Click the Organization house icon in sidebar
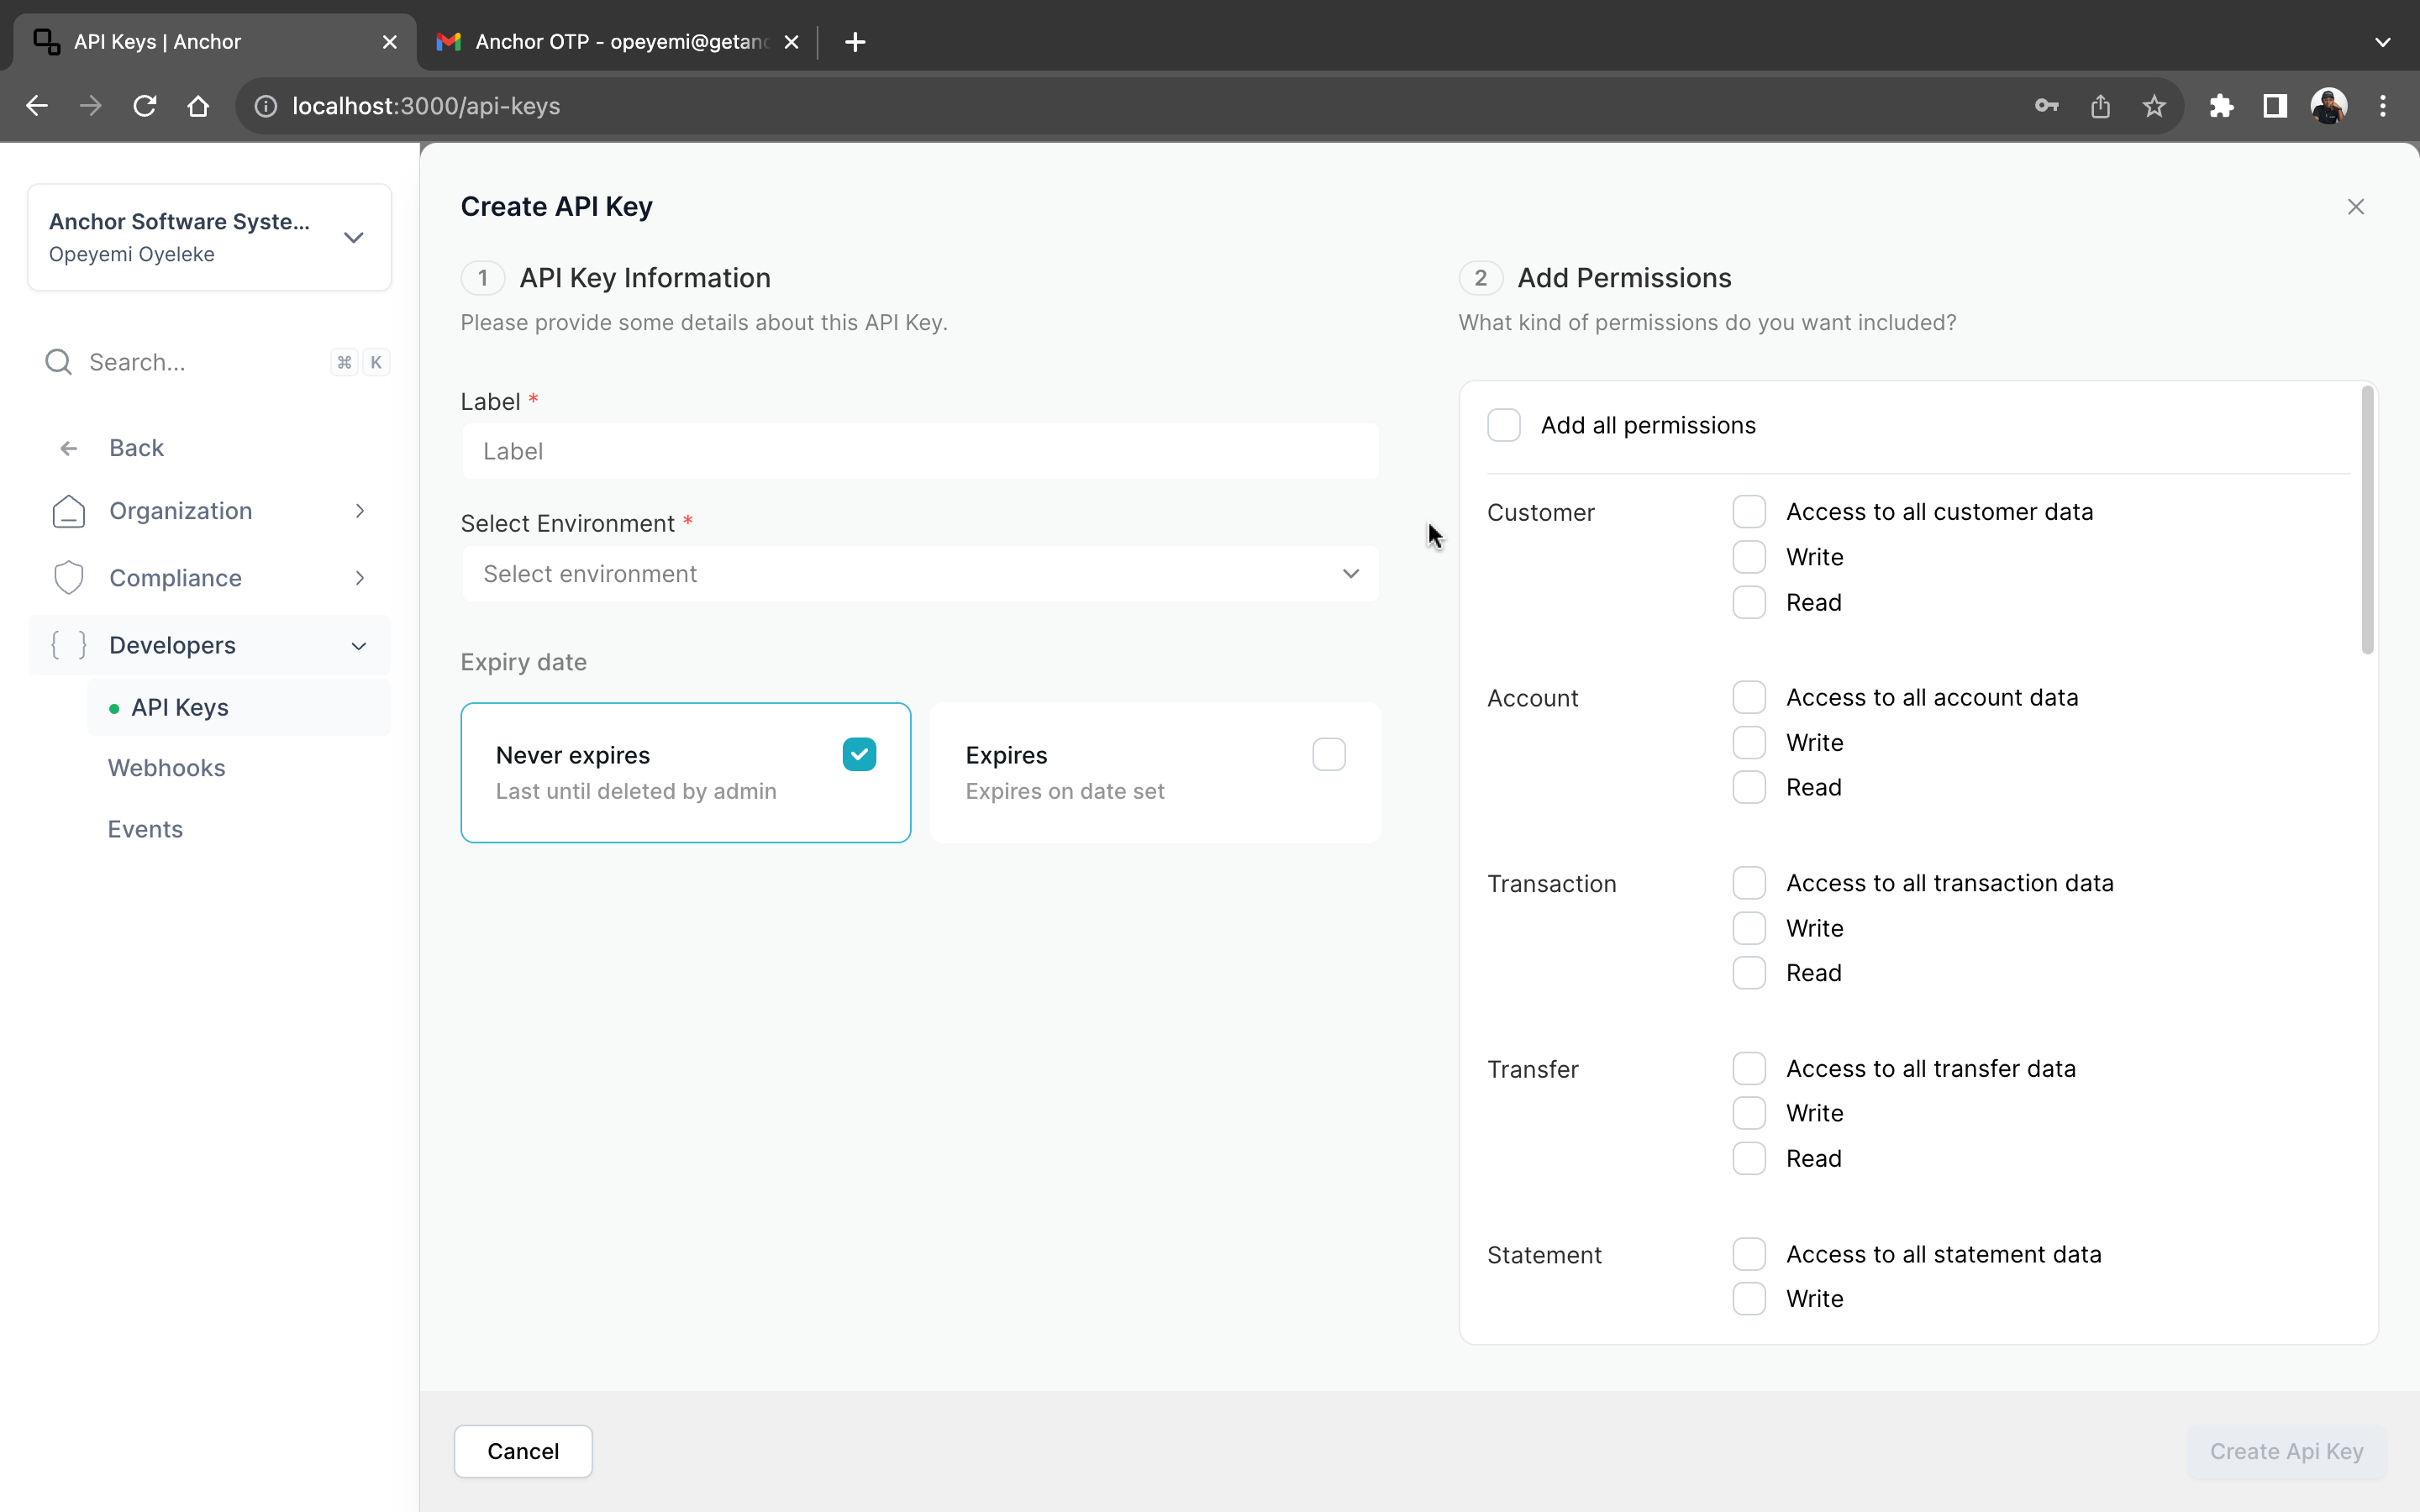This screenshot has width=2420, height=1512. [x=68, y=511]
